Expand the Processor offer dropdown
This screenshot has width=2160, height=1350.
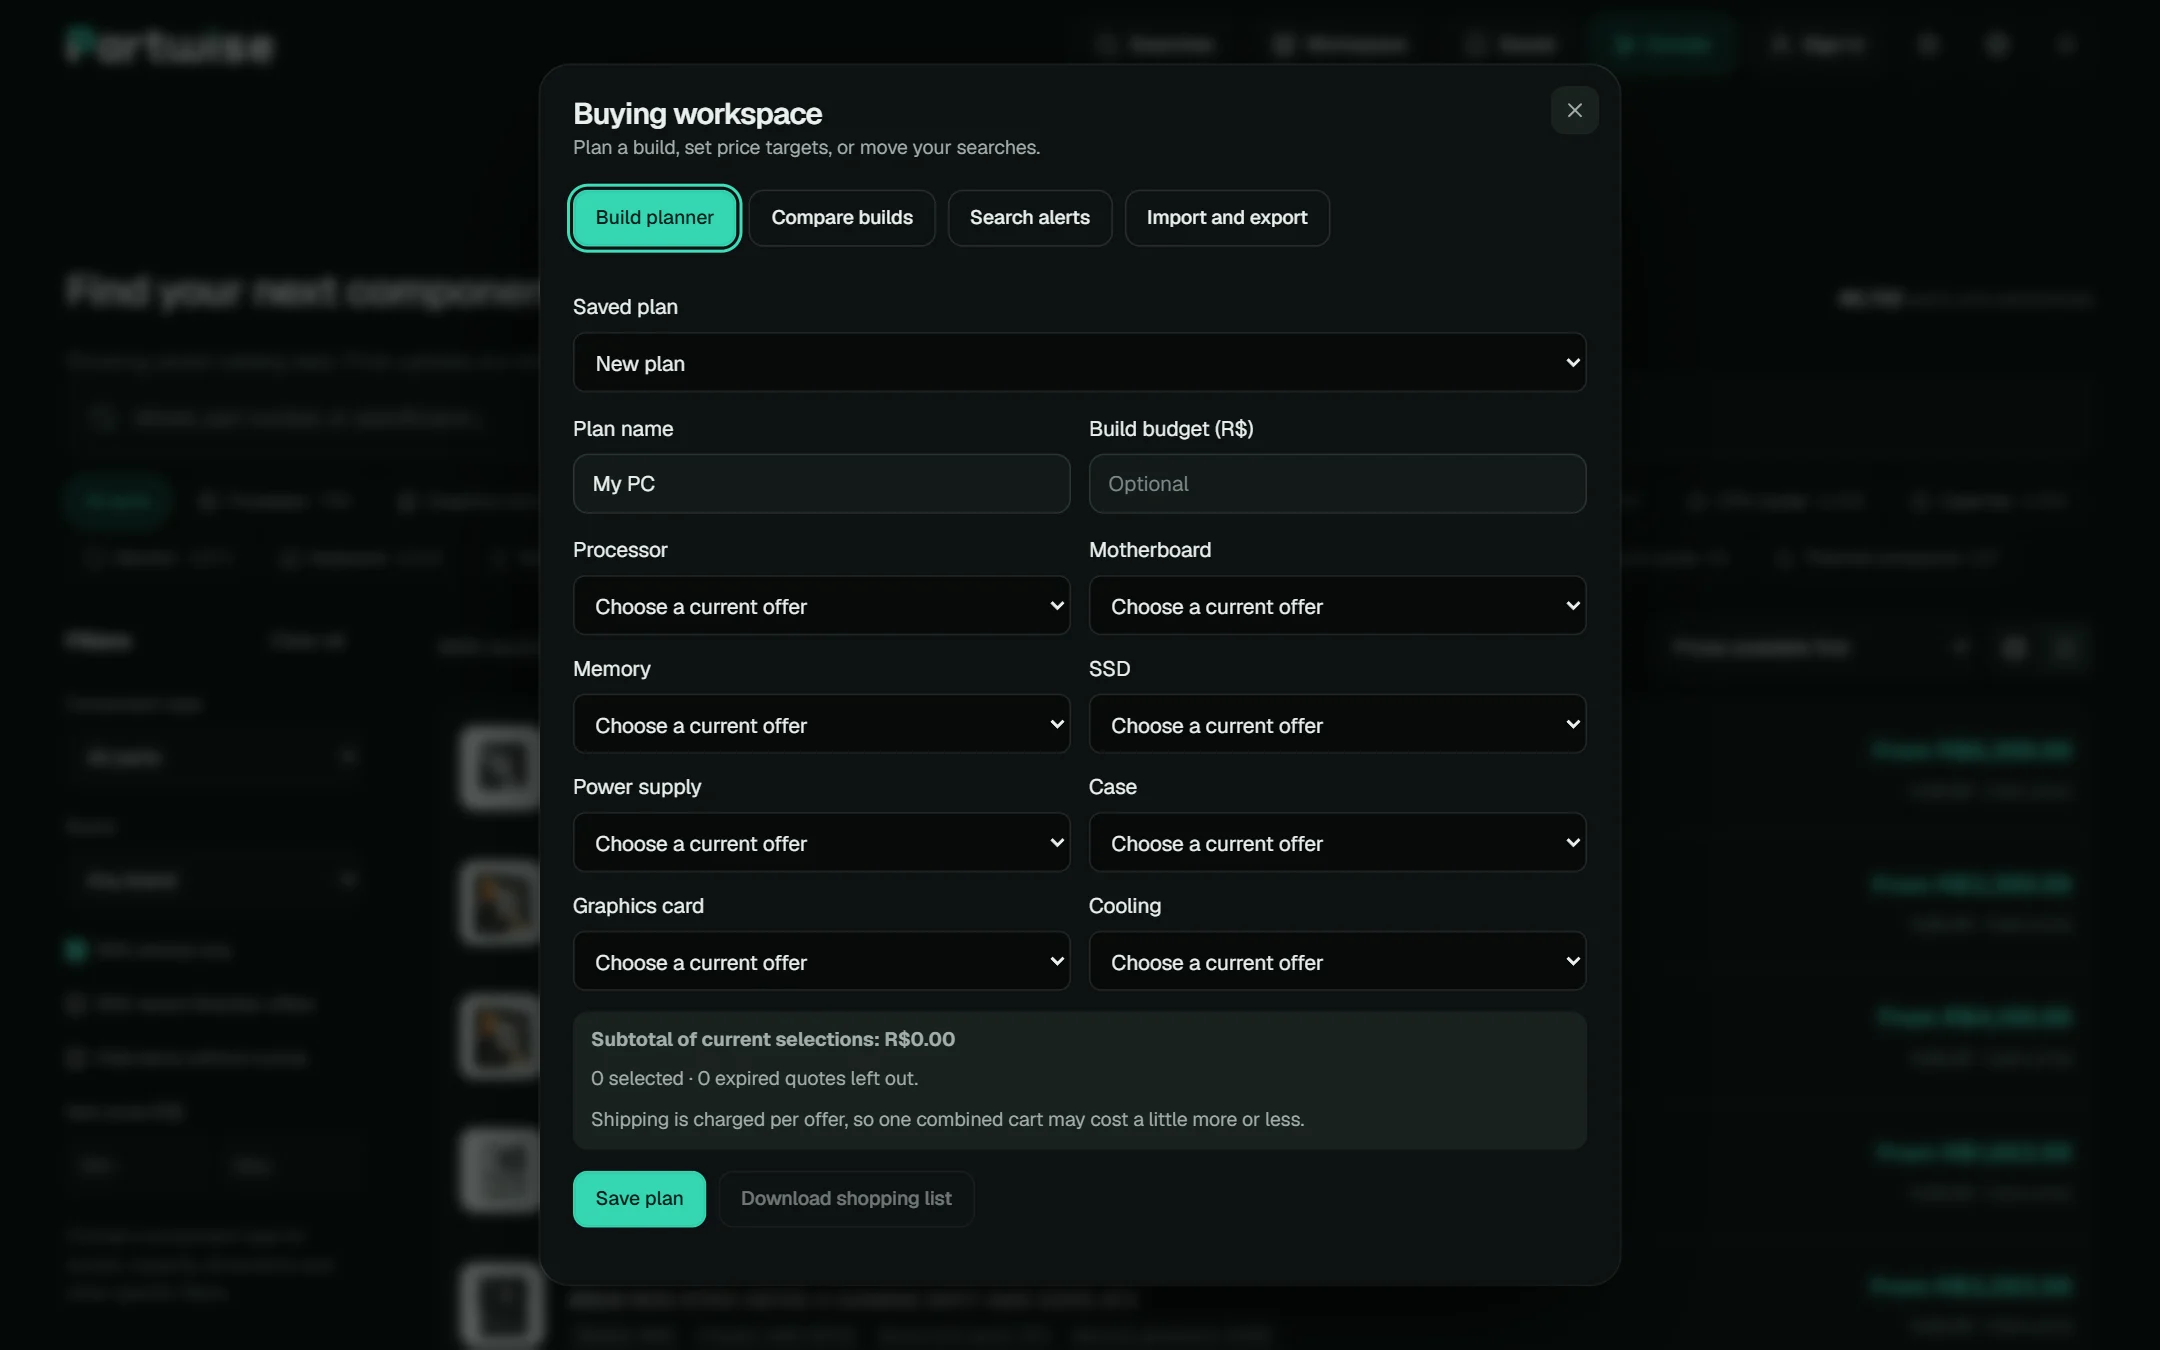pyautogui.click(x=821, y=606)
